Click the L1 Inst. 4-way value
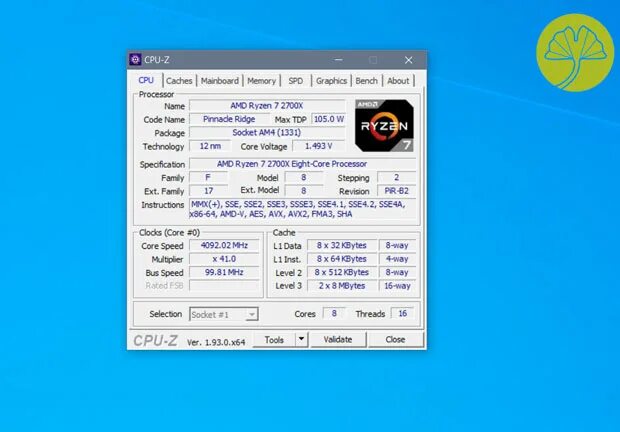620x432 pixels. 397,259
